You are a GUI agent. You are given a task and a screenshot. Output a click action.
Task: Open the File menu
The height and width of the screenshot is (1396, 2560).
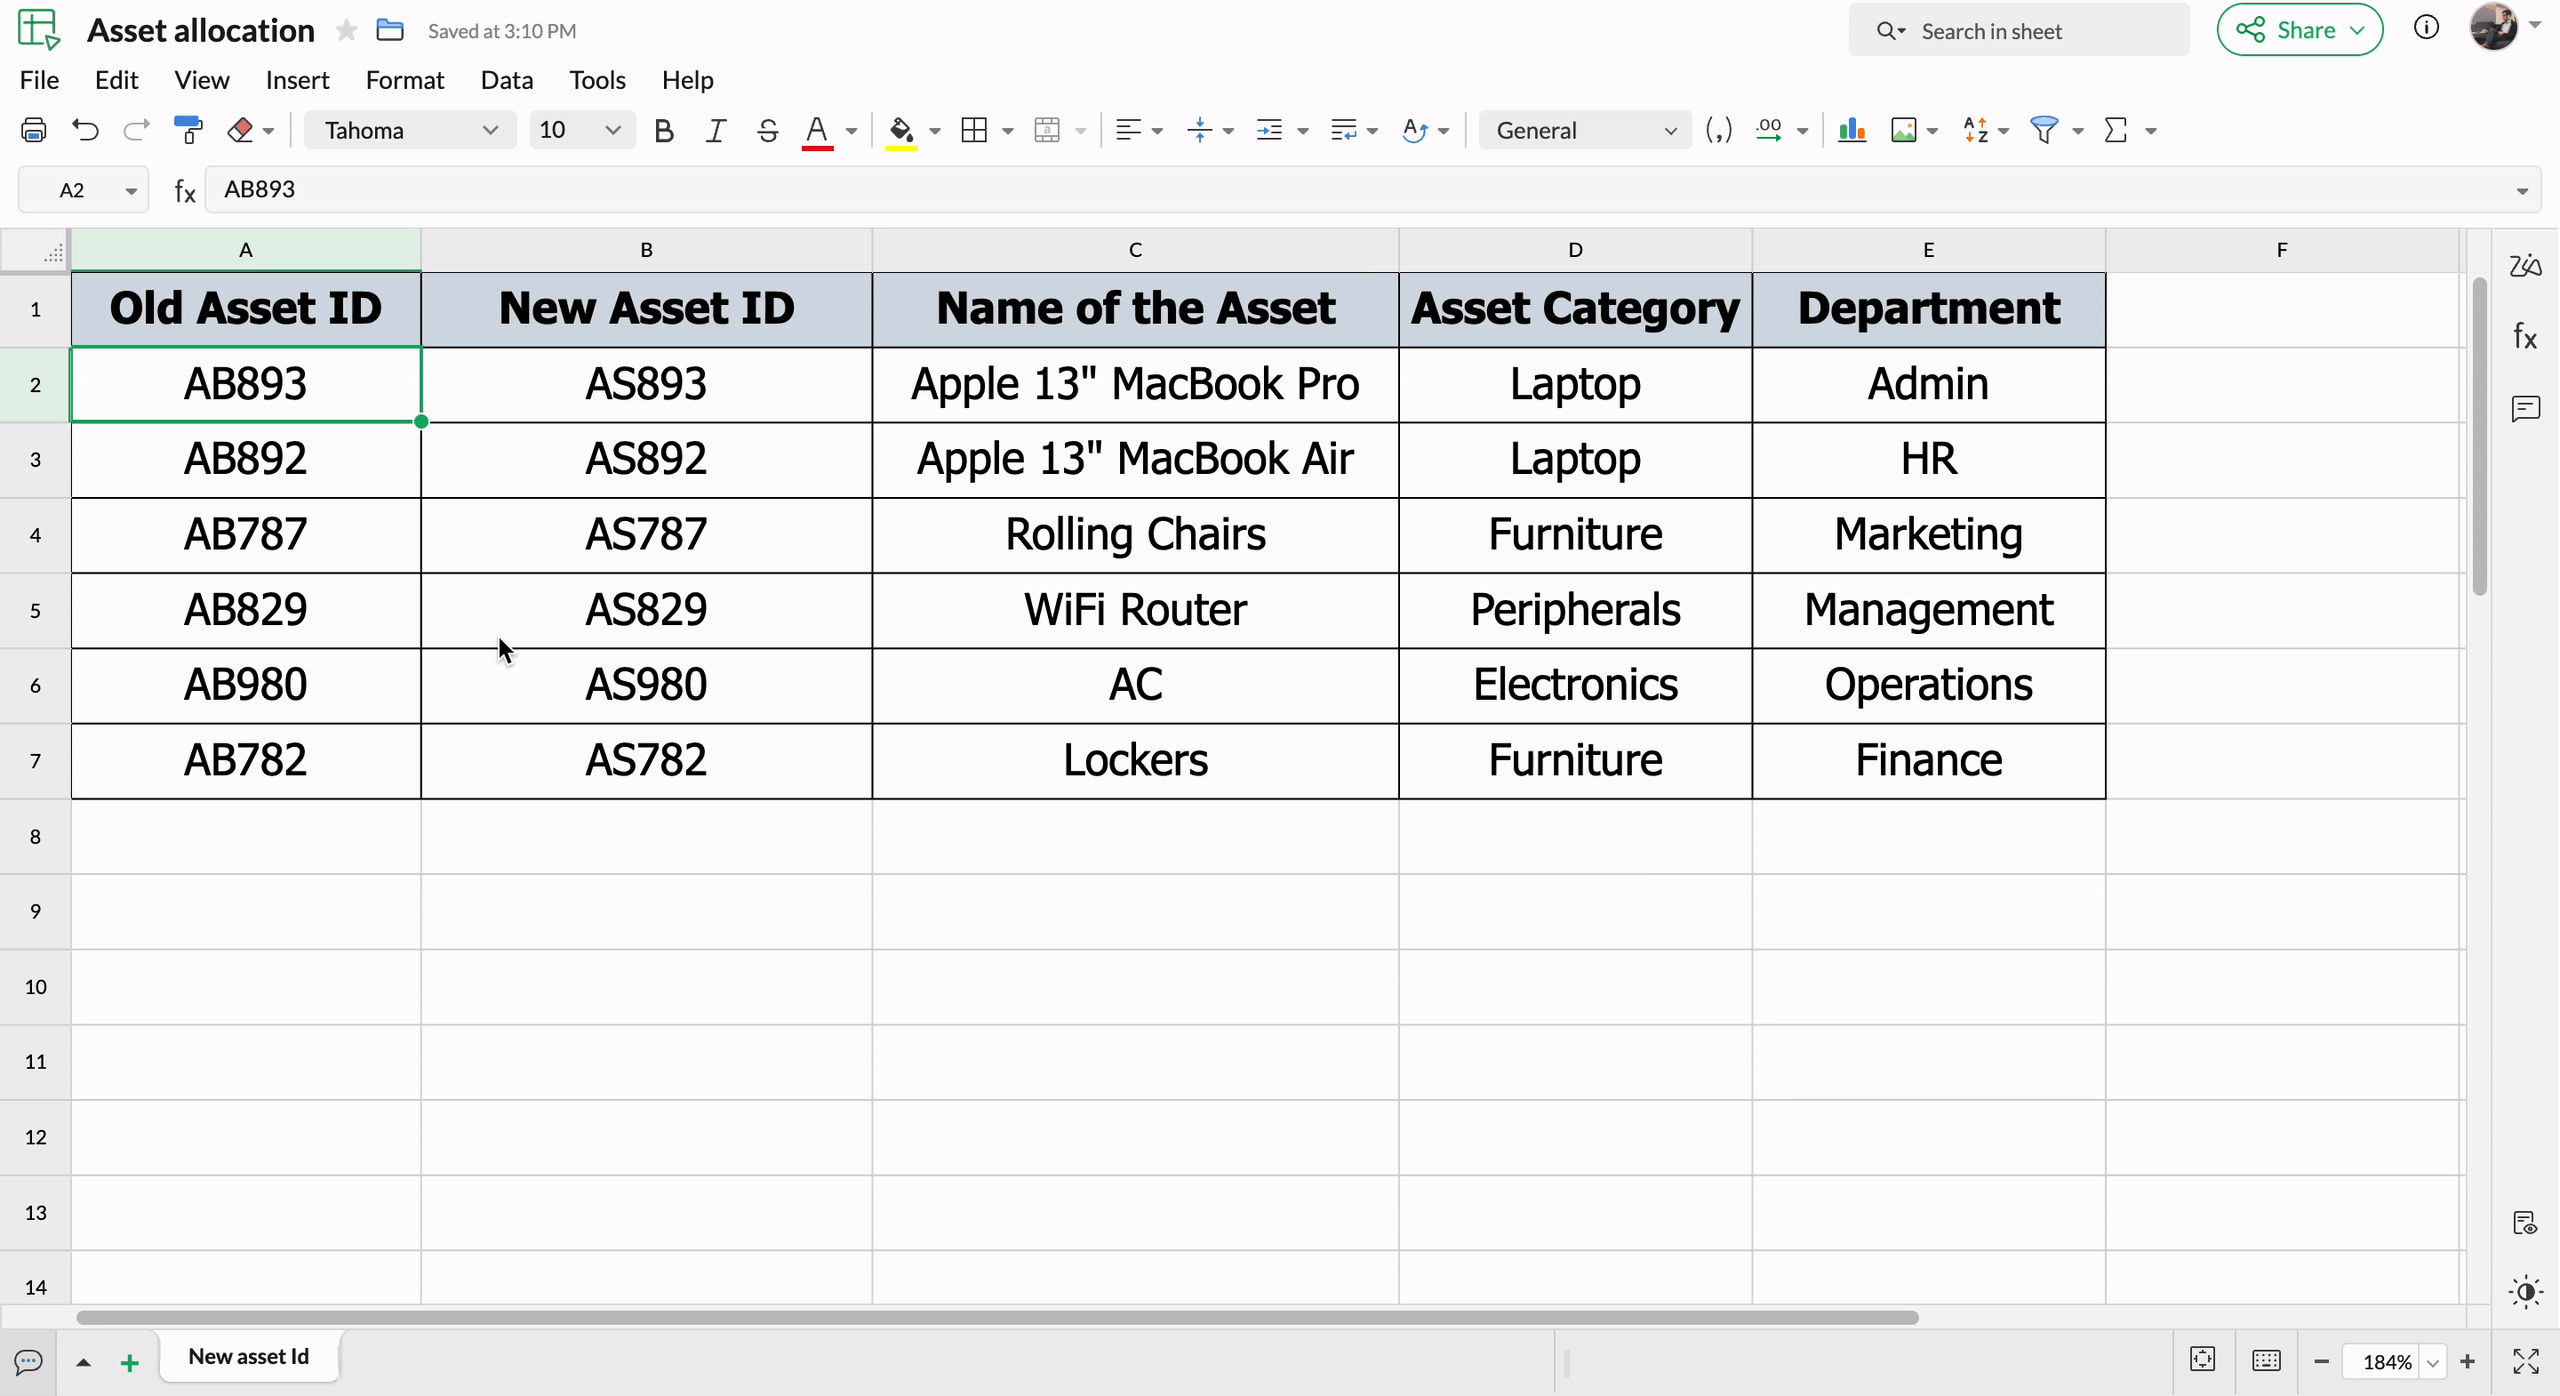(x=38, y=79)
